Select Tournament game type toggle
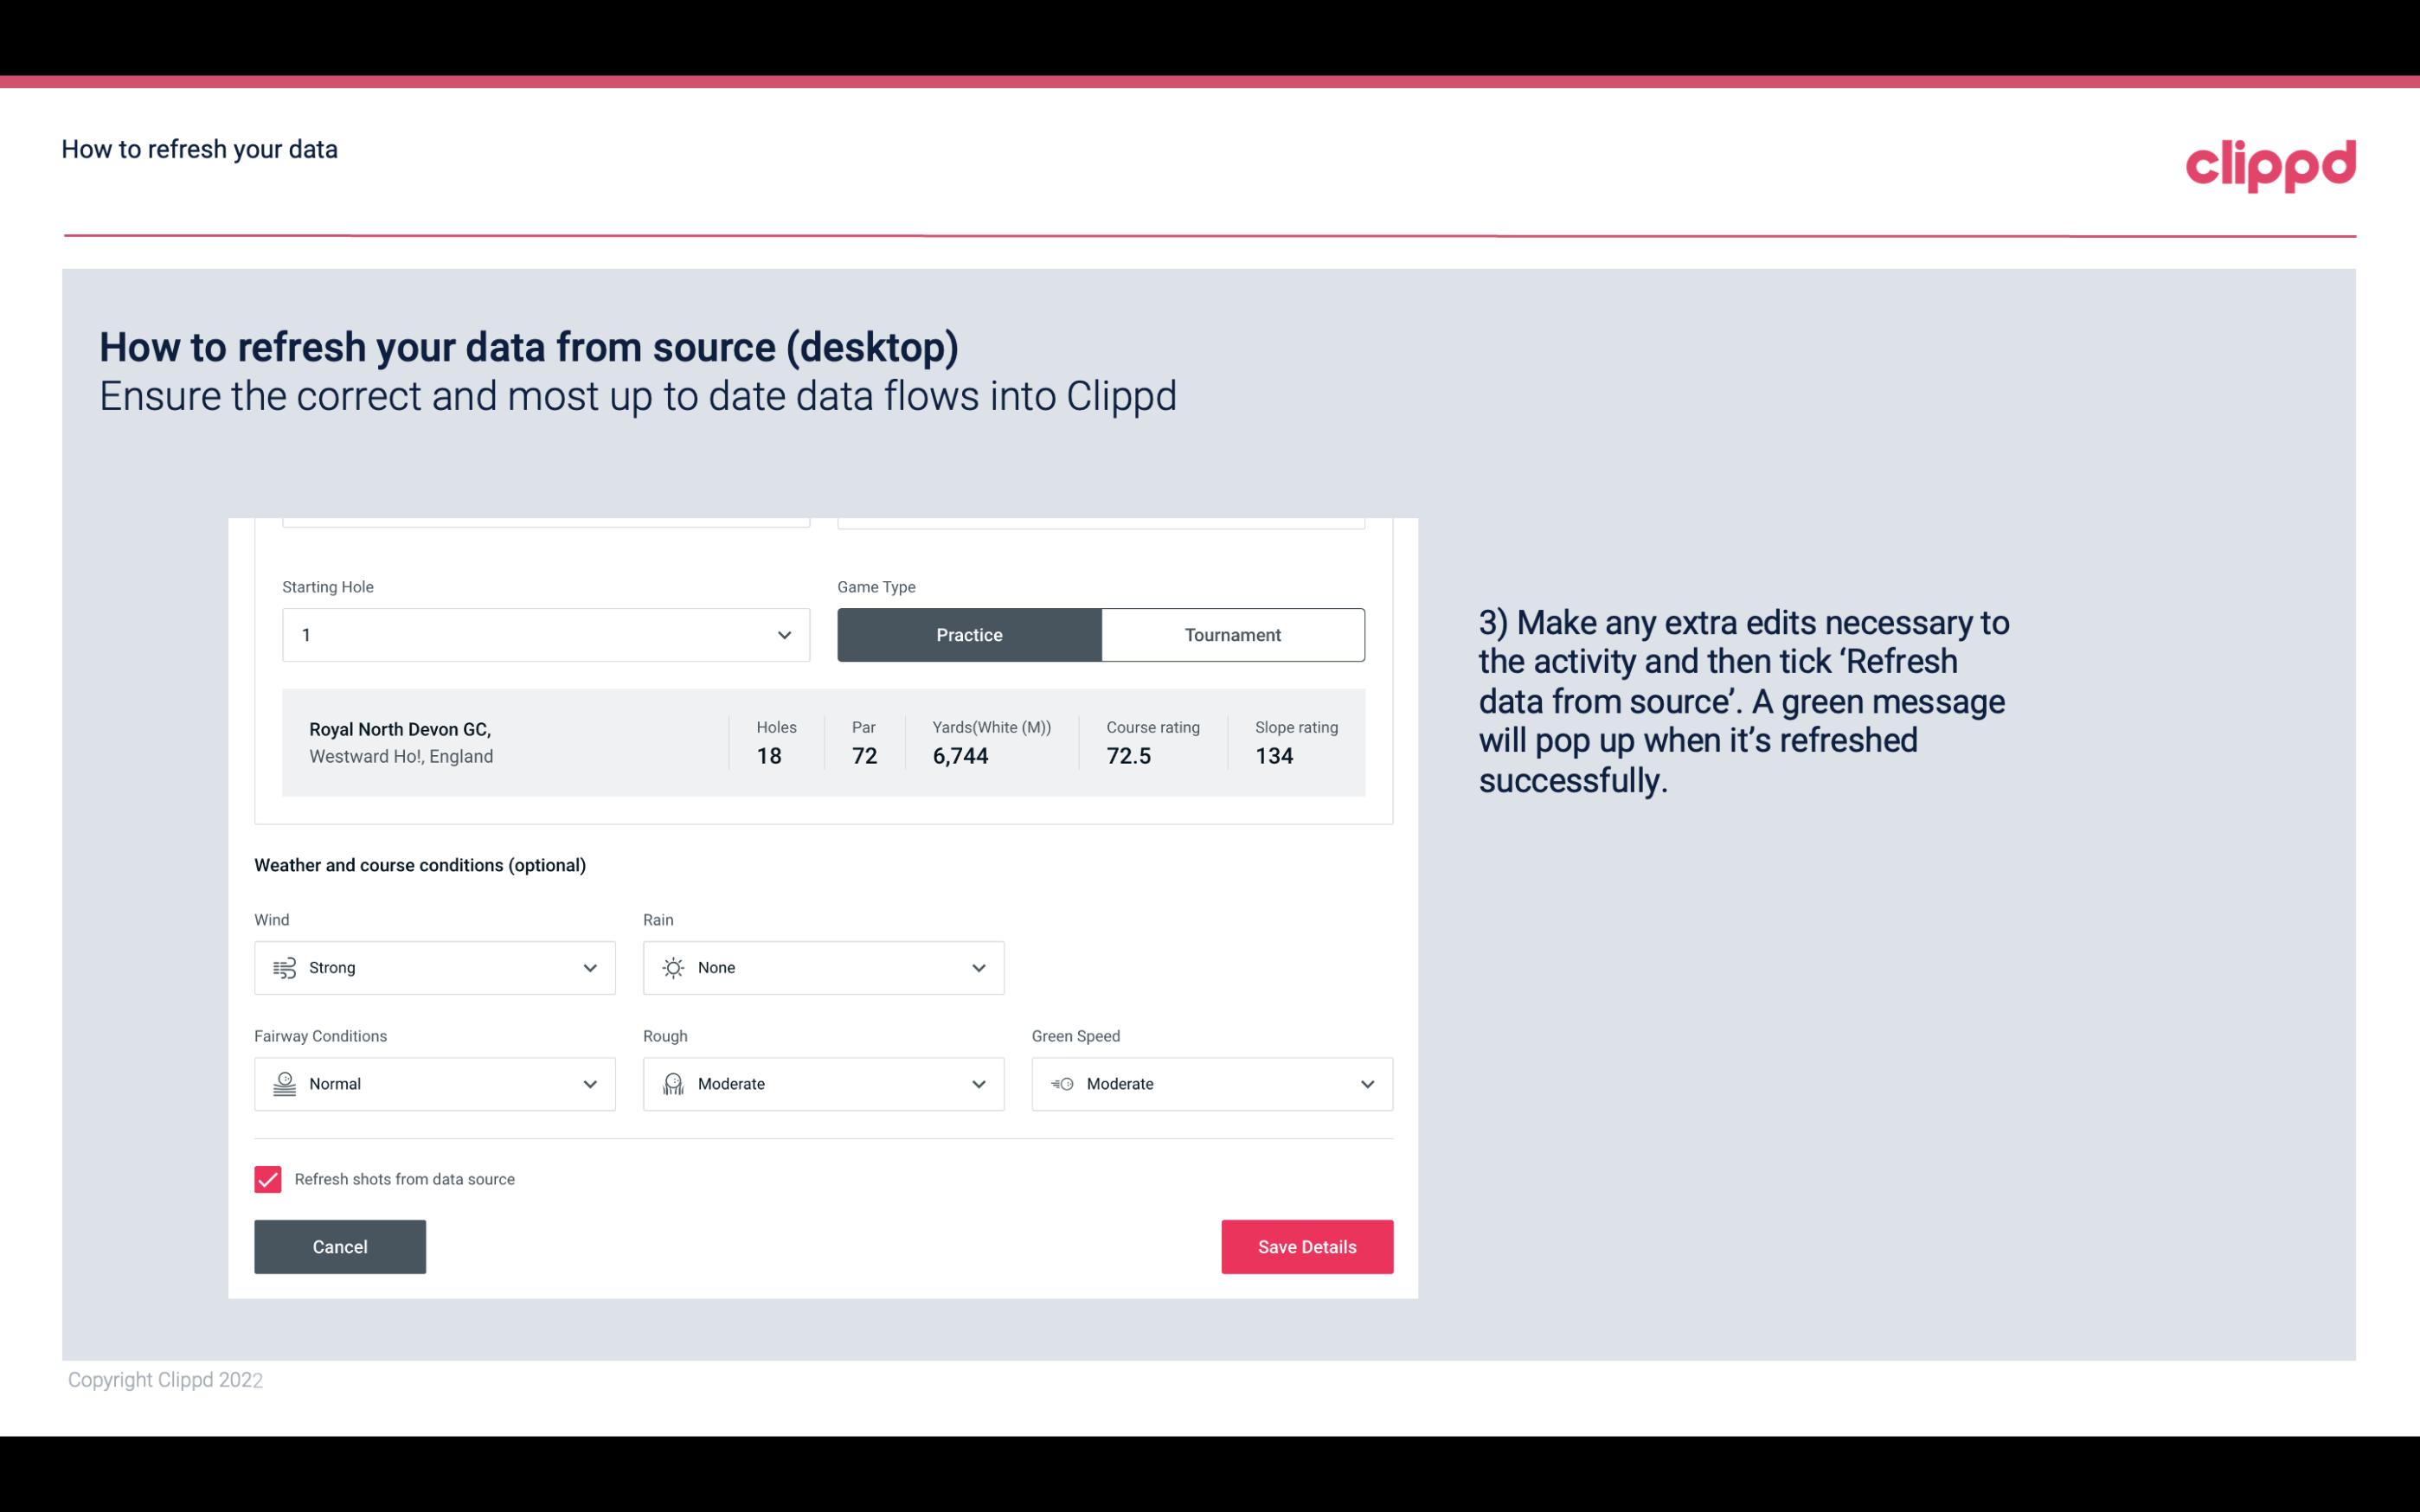 tap(1232, 634)
